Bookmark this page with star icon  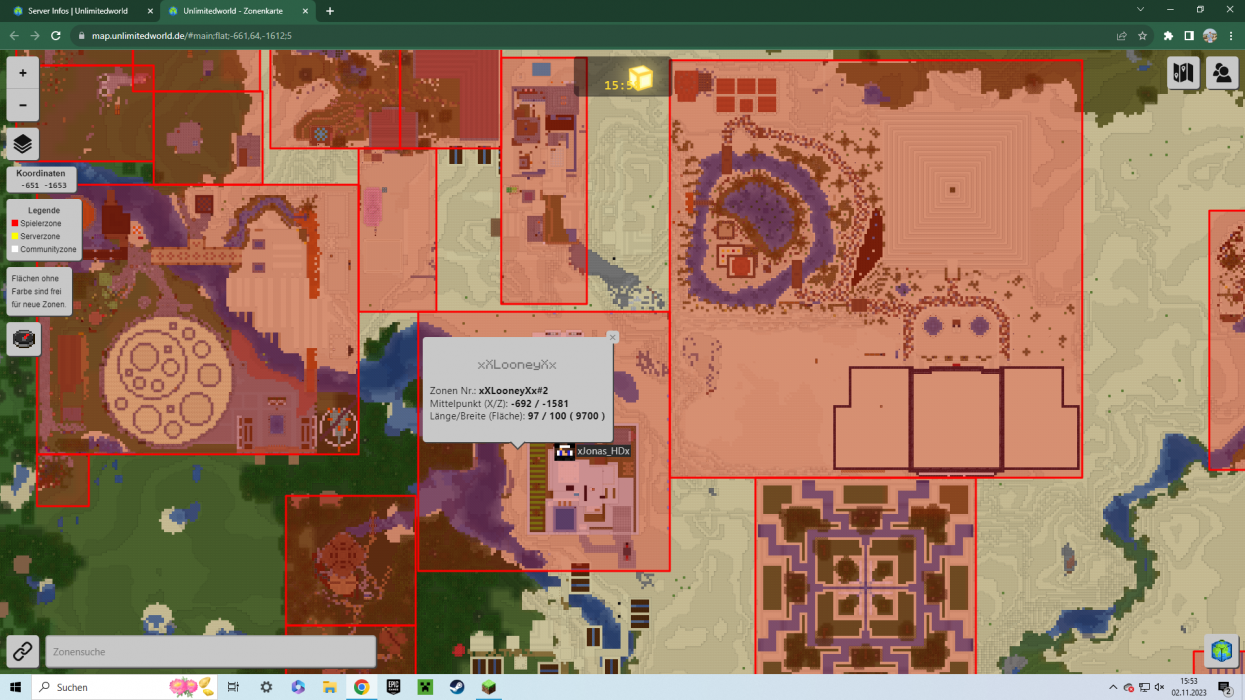tap(1142, 35)
